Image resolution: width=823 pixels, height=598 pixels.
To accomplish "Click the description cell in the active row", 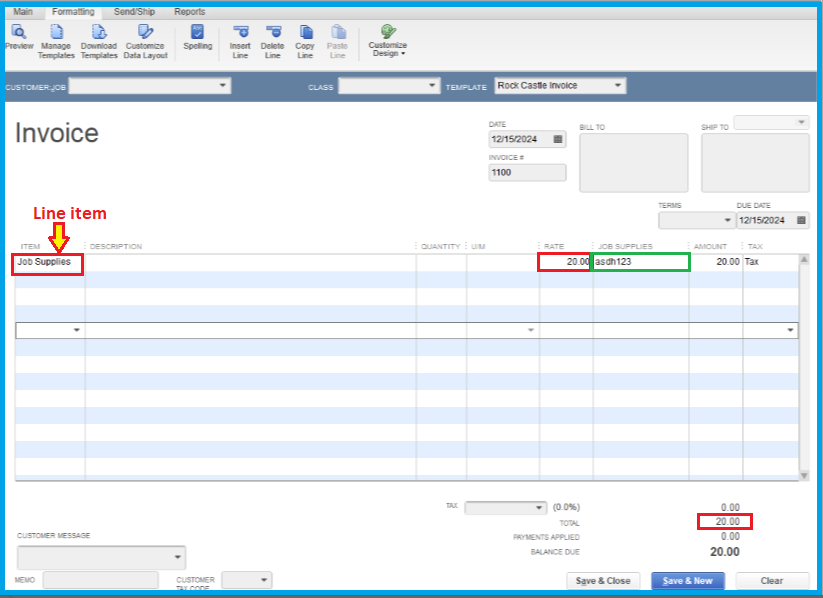I will pyautogui.click(x=250, y=330).
